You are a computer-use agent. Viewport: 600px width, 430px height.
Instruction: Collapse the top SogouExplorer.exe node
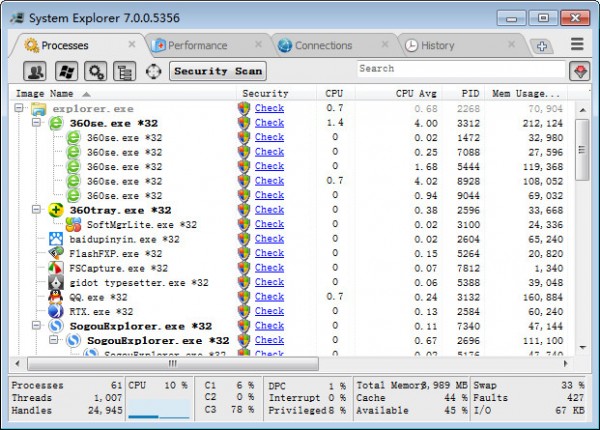click(36, 325)
